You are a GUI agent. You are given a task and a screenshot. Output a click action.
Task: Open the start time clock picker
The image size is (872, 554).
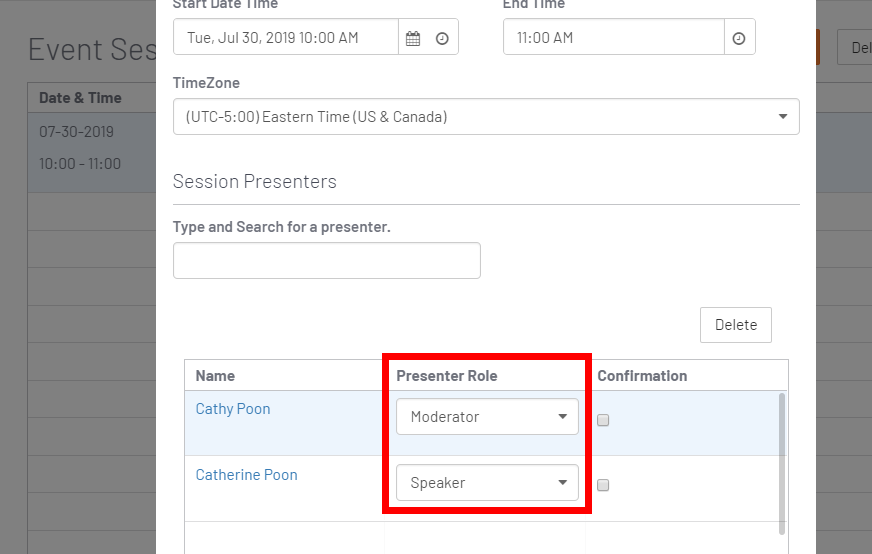(x=442, y=38)
